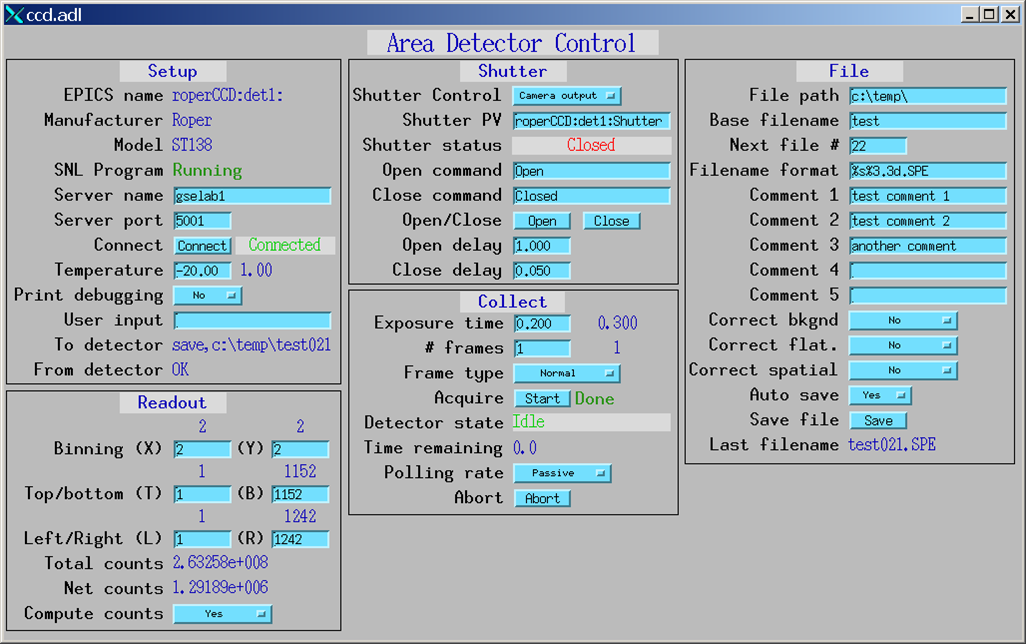Focus the Comment 4 empty field
The image size is (1026, 644).
(x=927, y=271)
